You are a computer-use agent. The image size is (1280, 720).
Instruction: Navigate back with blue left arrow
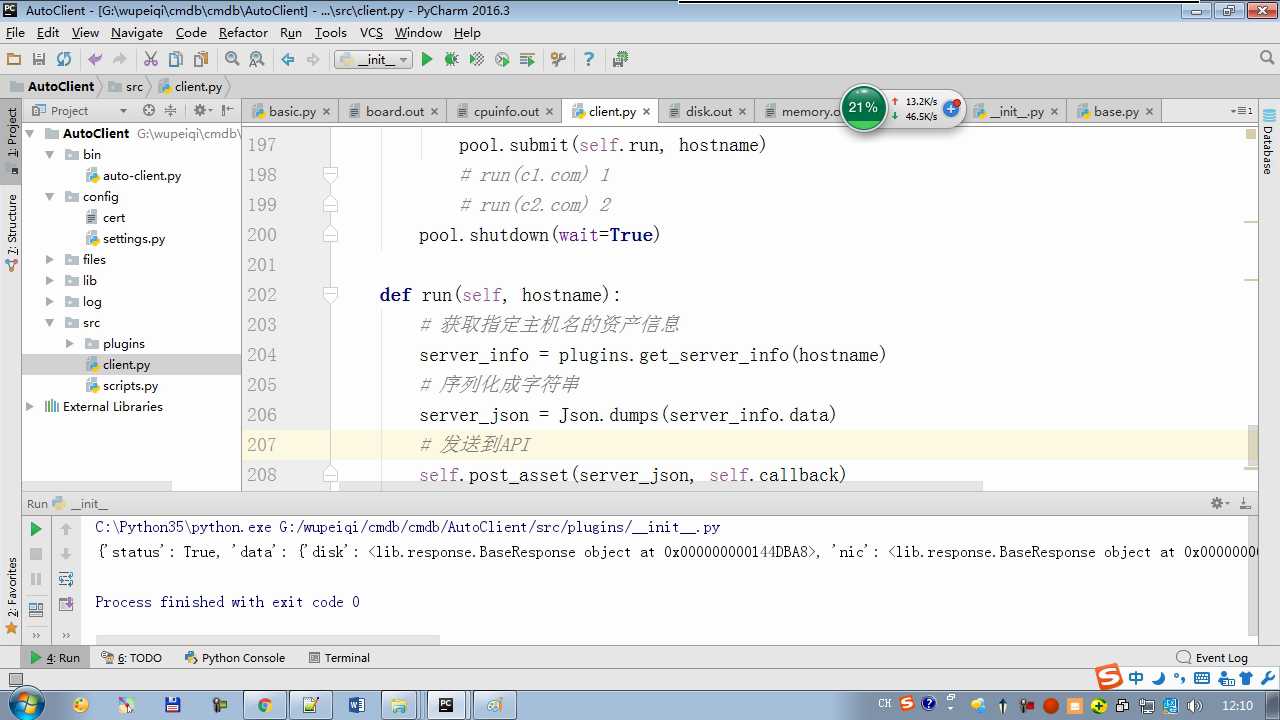click(288, 60)
